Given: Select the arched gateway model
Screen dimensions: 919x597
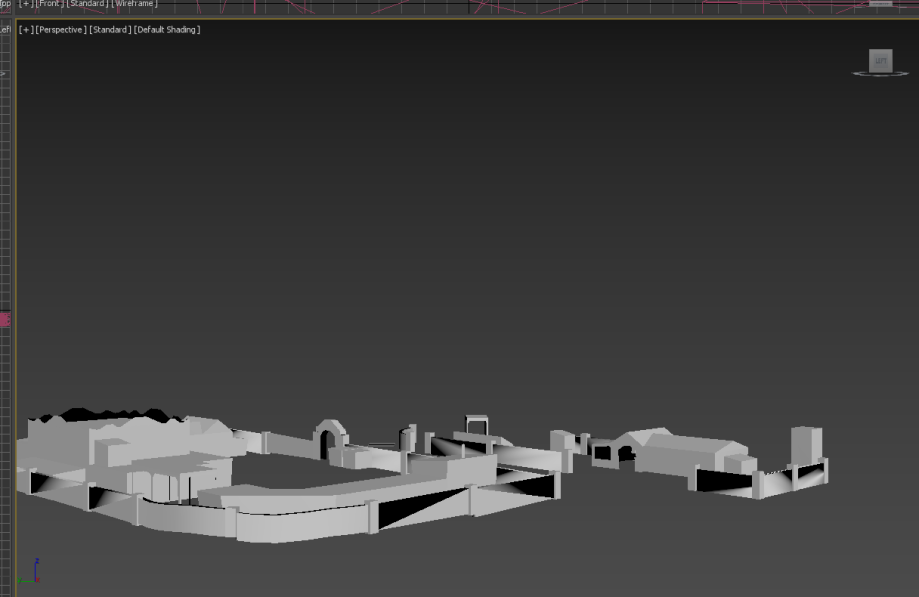Looking at the screenshot, I should 329,437.
